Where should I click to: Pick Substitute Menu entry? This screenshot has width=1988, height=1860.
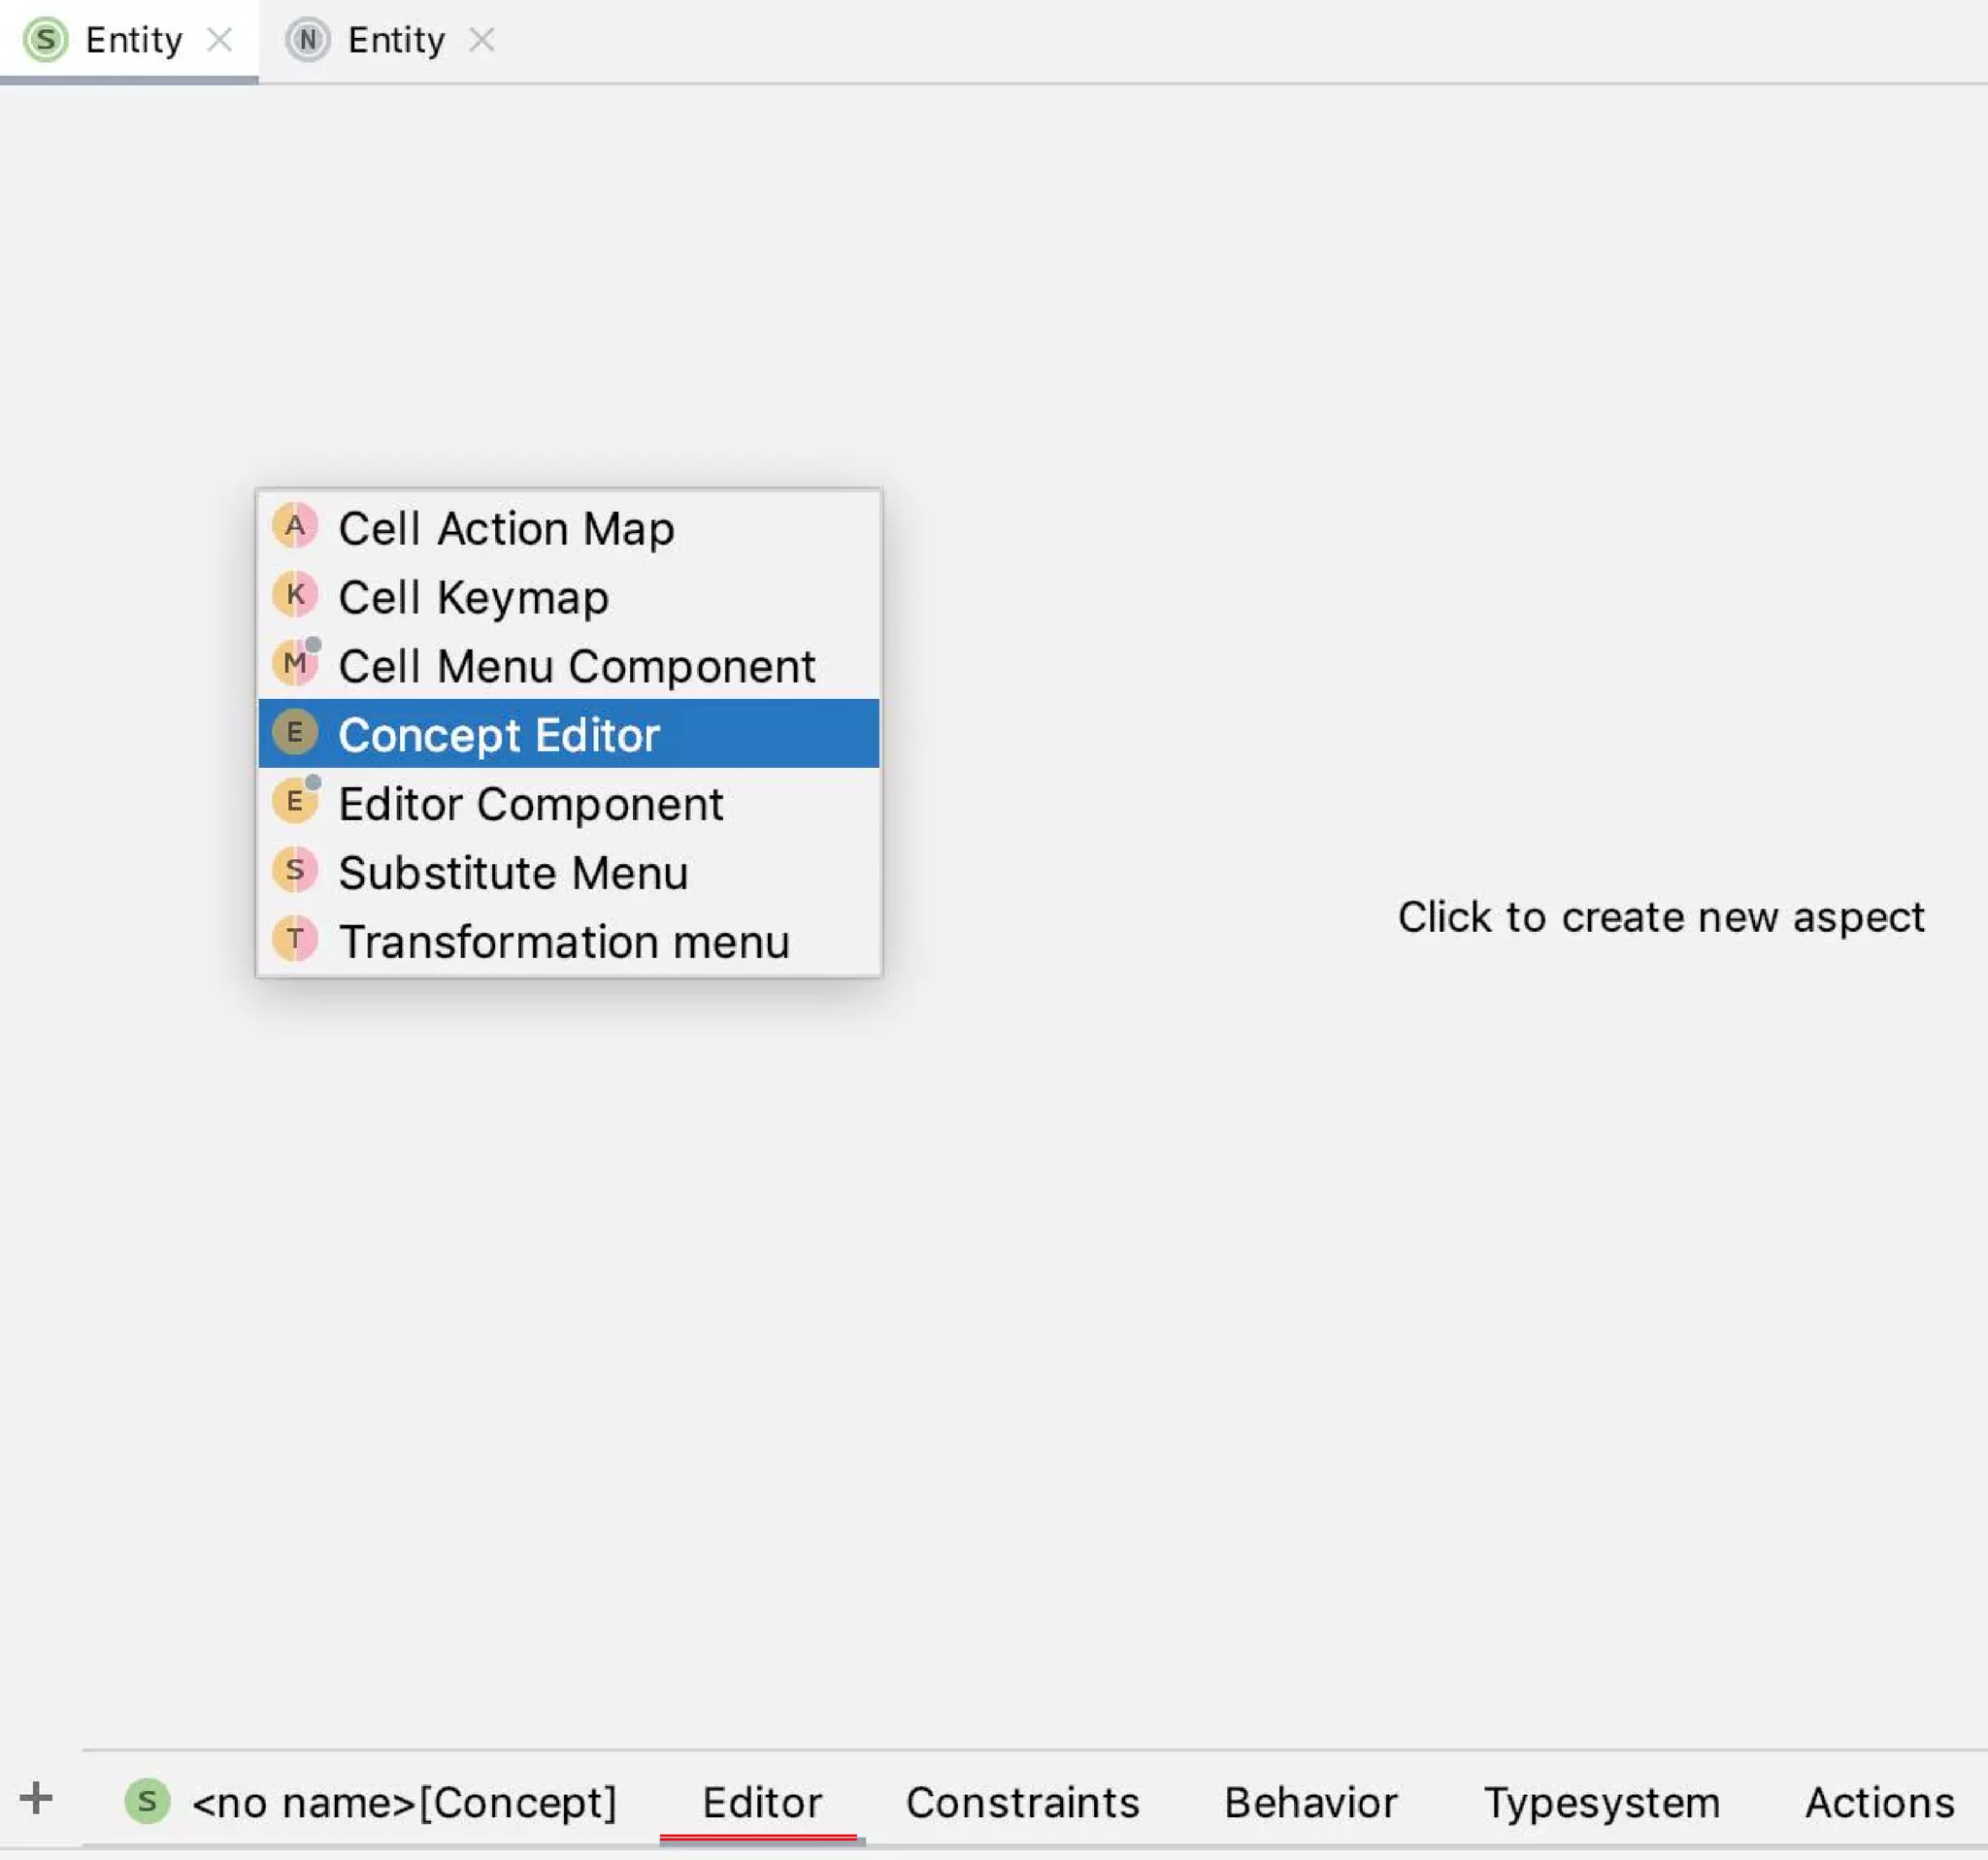pos(513,873)
